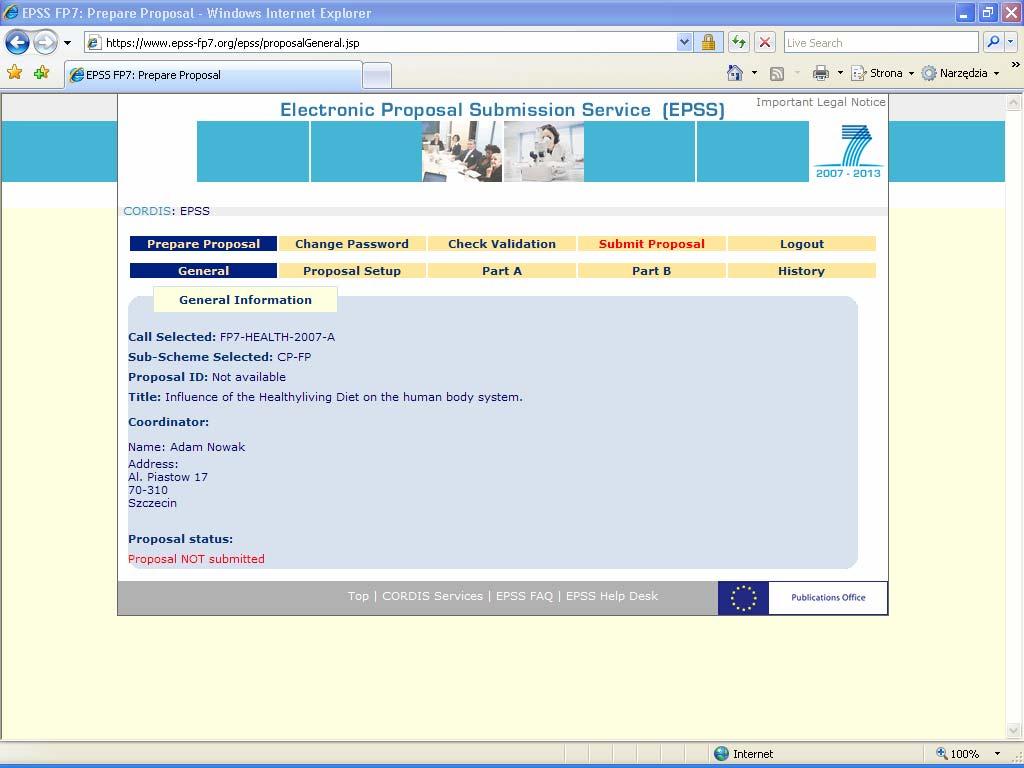Screen dimensions: 1024x768
Task: Click the Internet zone status icon
Action: click(721, 754)
